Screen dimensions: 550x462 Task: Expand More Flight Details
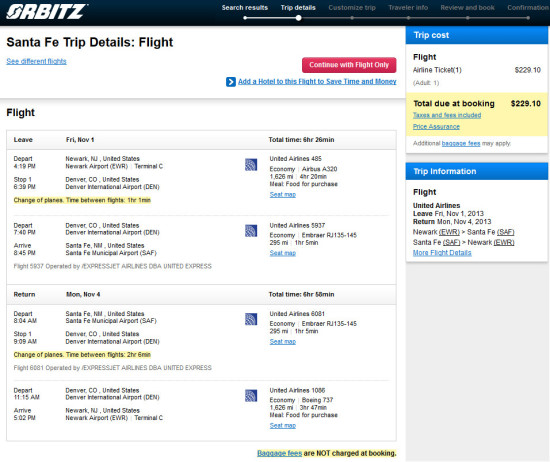point(442,253)
